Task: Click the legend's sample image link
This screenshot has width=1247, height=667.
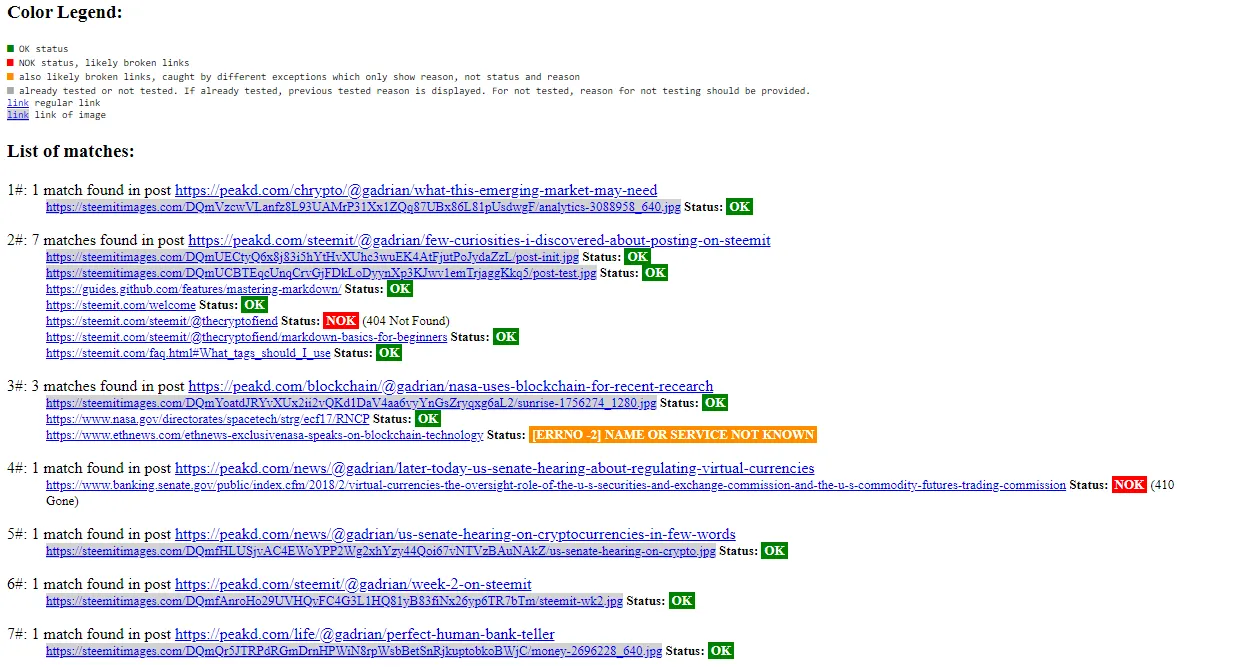Action: click(x=18, y=115)
